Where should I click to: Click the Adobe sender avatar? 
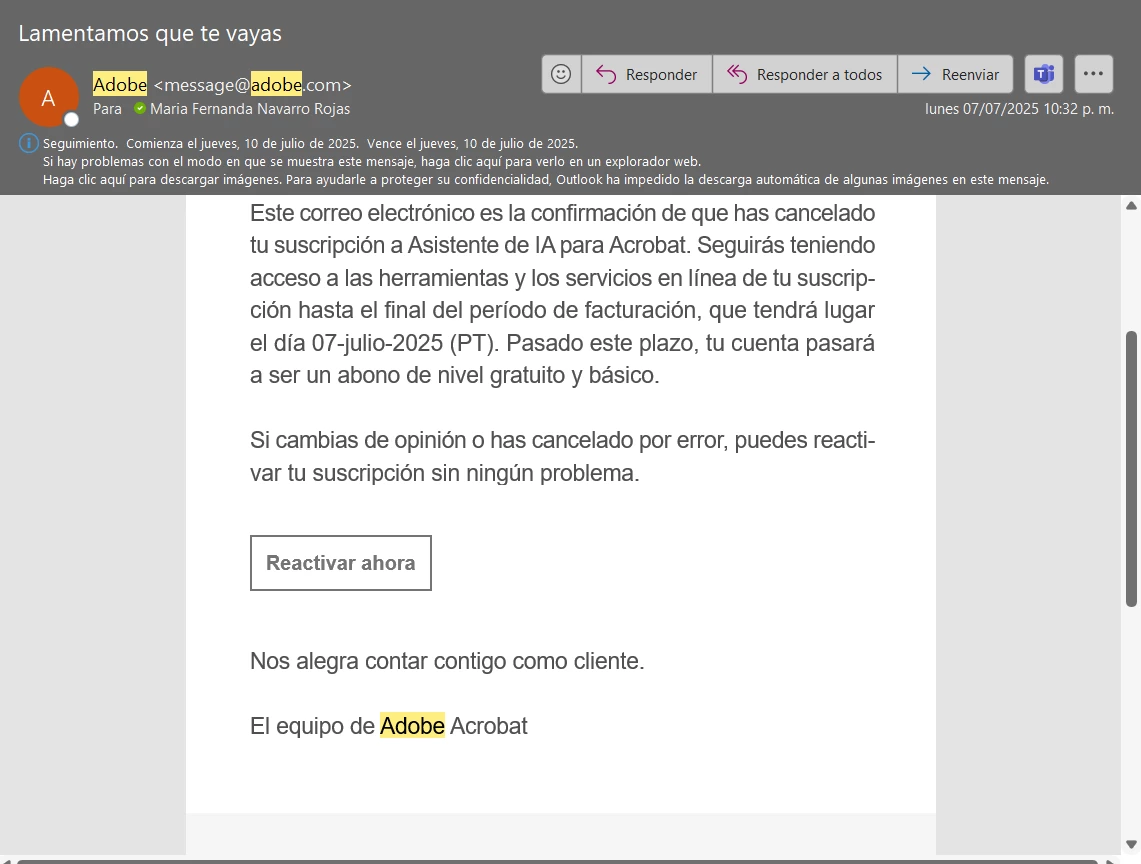(48, 98)
